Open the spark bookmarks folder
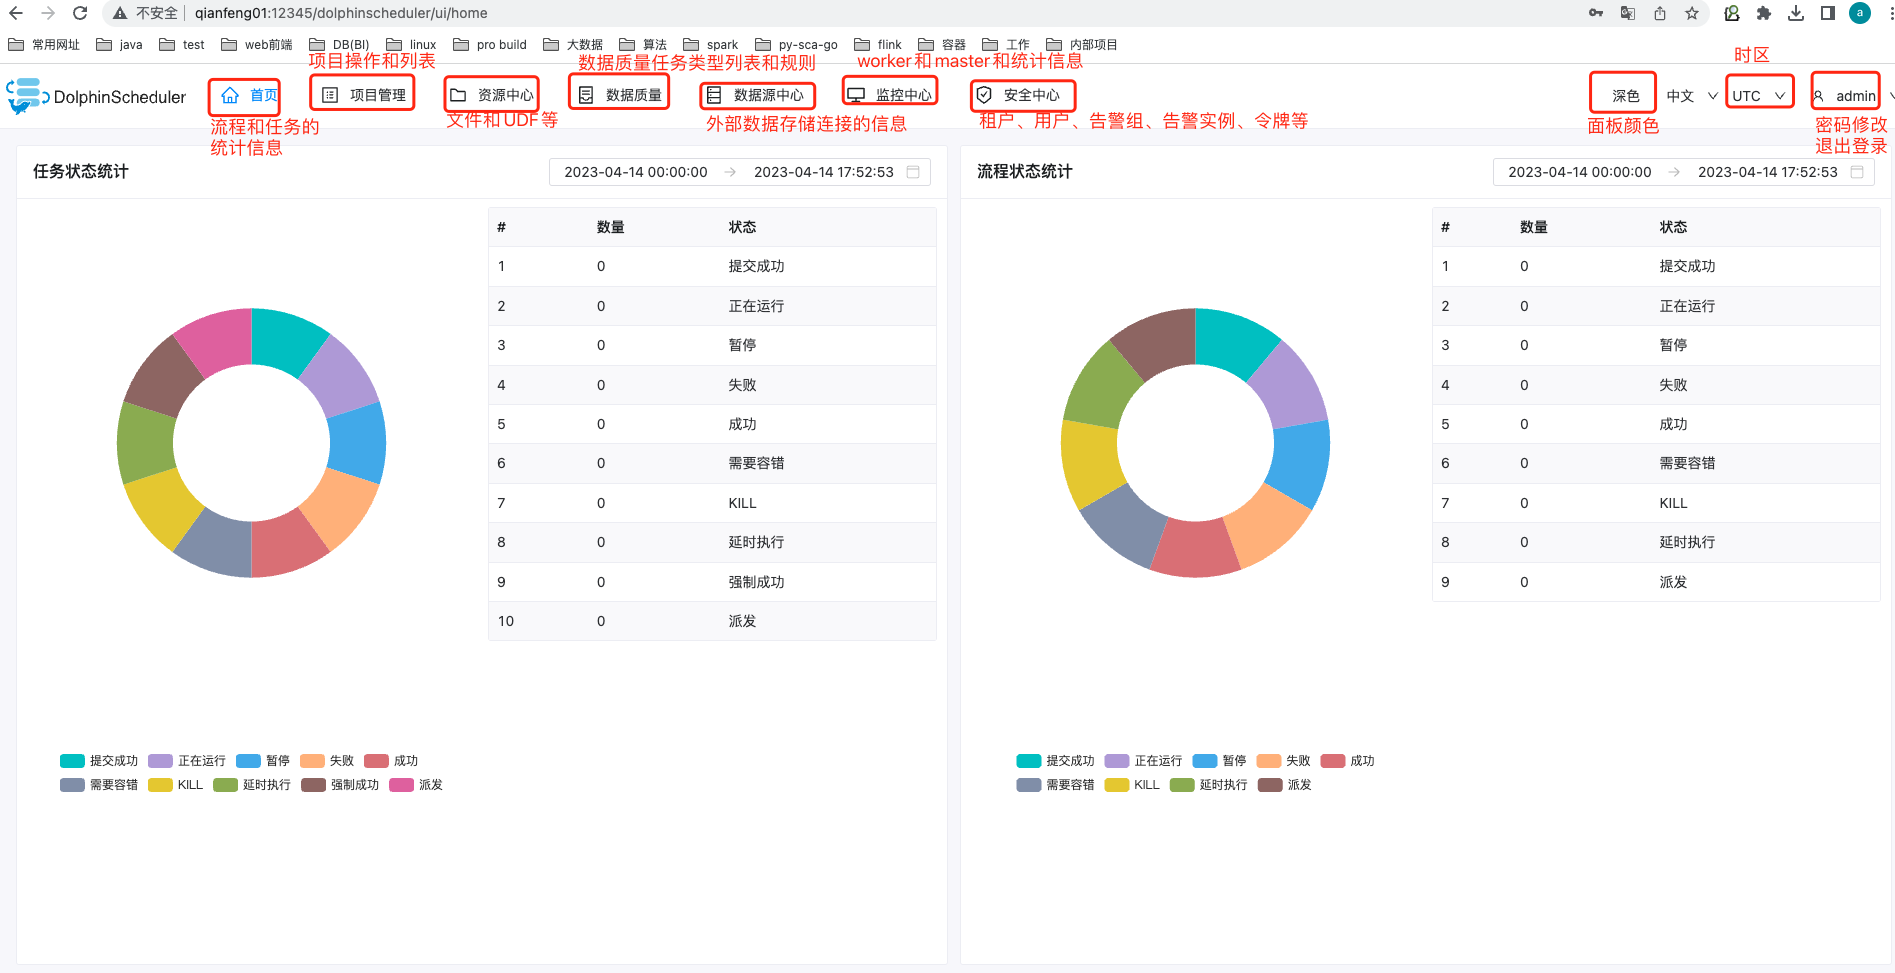This screenshot has height=973, width=1895. pos(710,45)
